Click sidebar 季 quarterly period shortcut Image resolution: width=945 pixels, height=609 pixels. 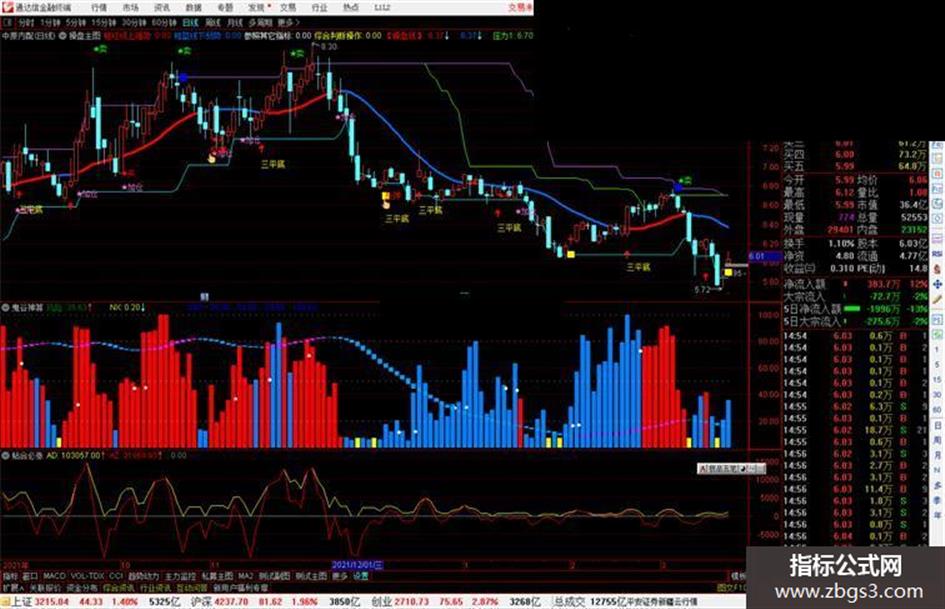937,500
